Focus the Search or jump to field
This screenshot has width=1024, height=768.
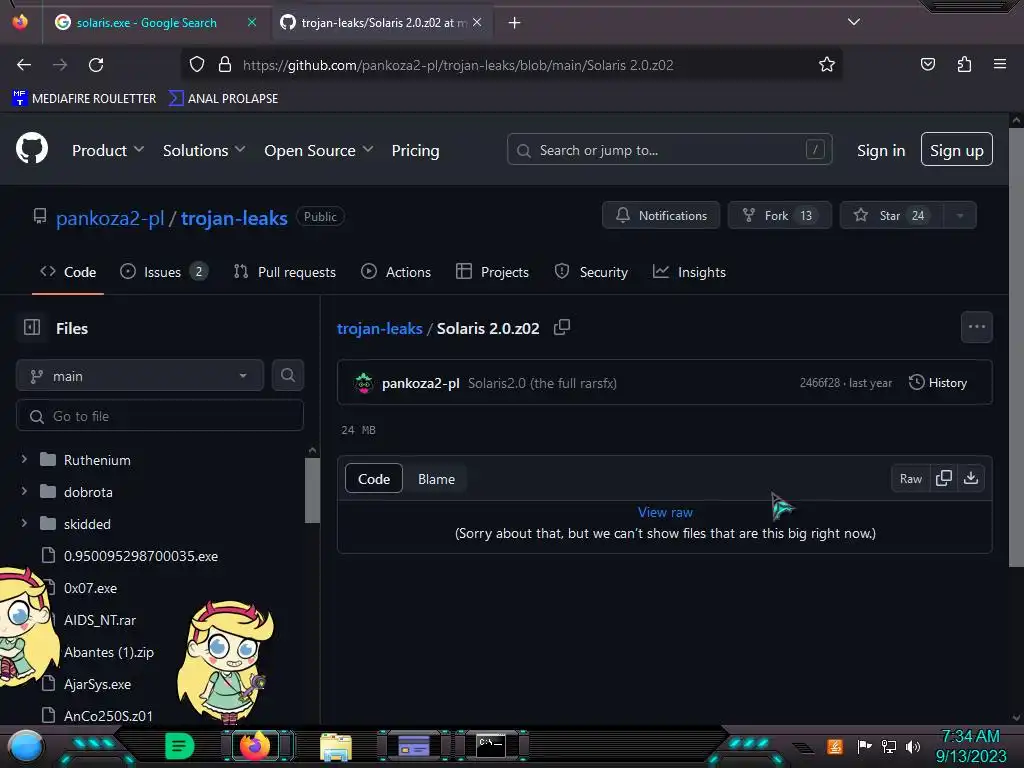pyautogui.click(x=669, y=150)
